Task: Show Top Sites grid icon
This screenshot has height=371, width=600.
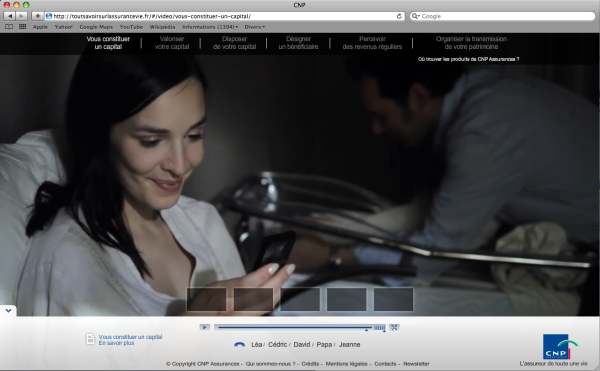Action: pyautogui.click(x=23, y=27)
